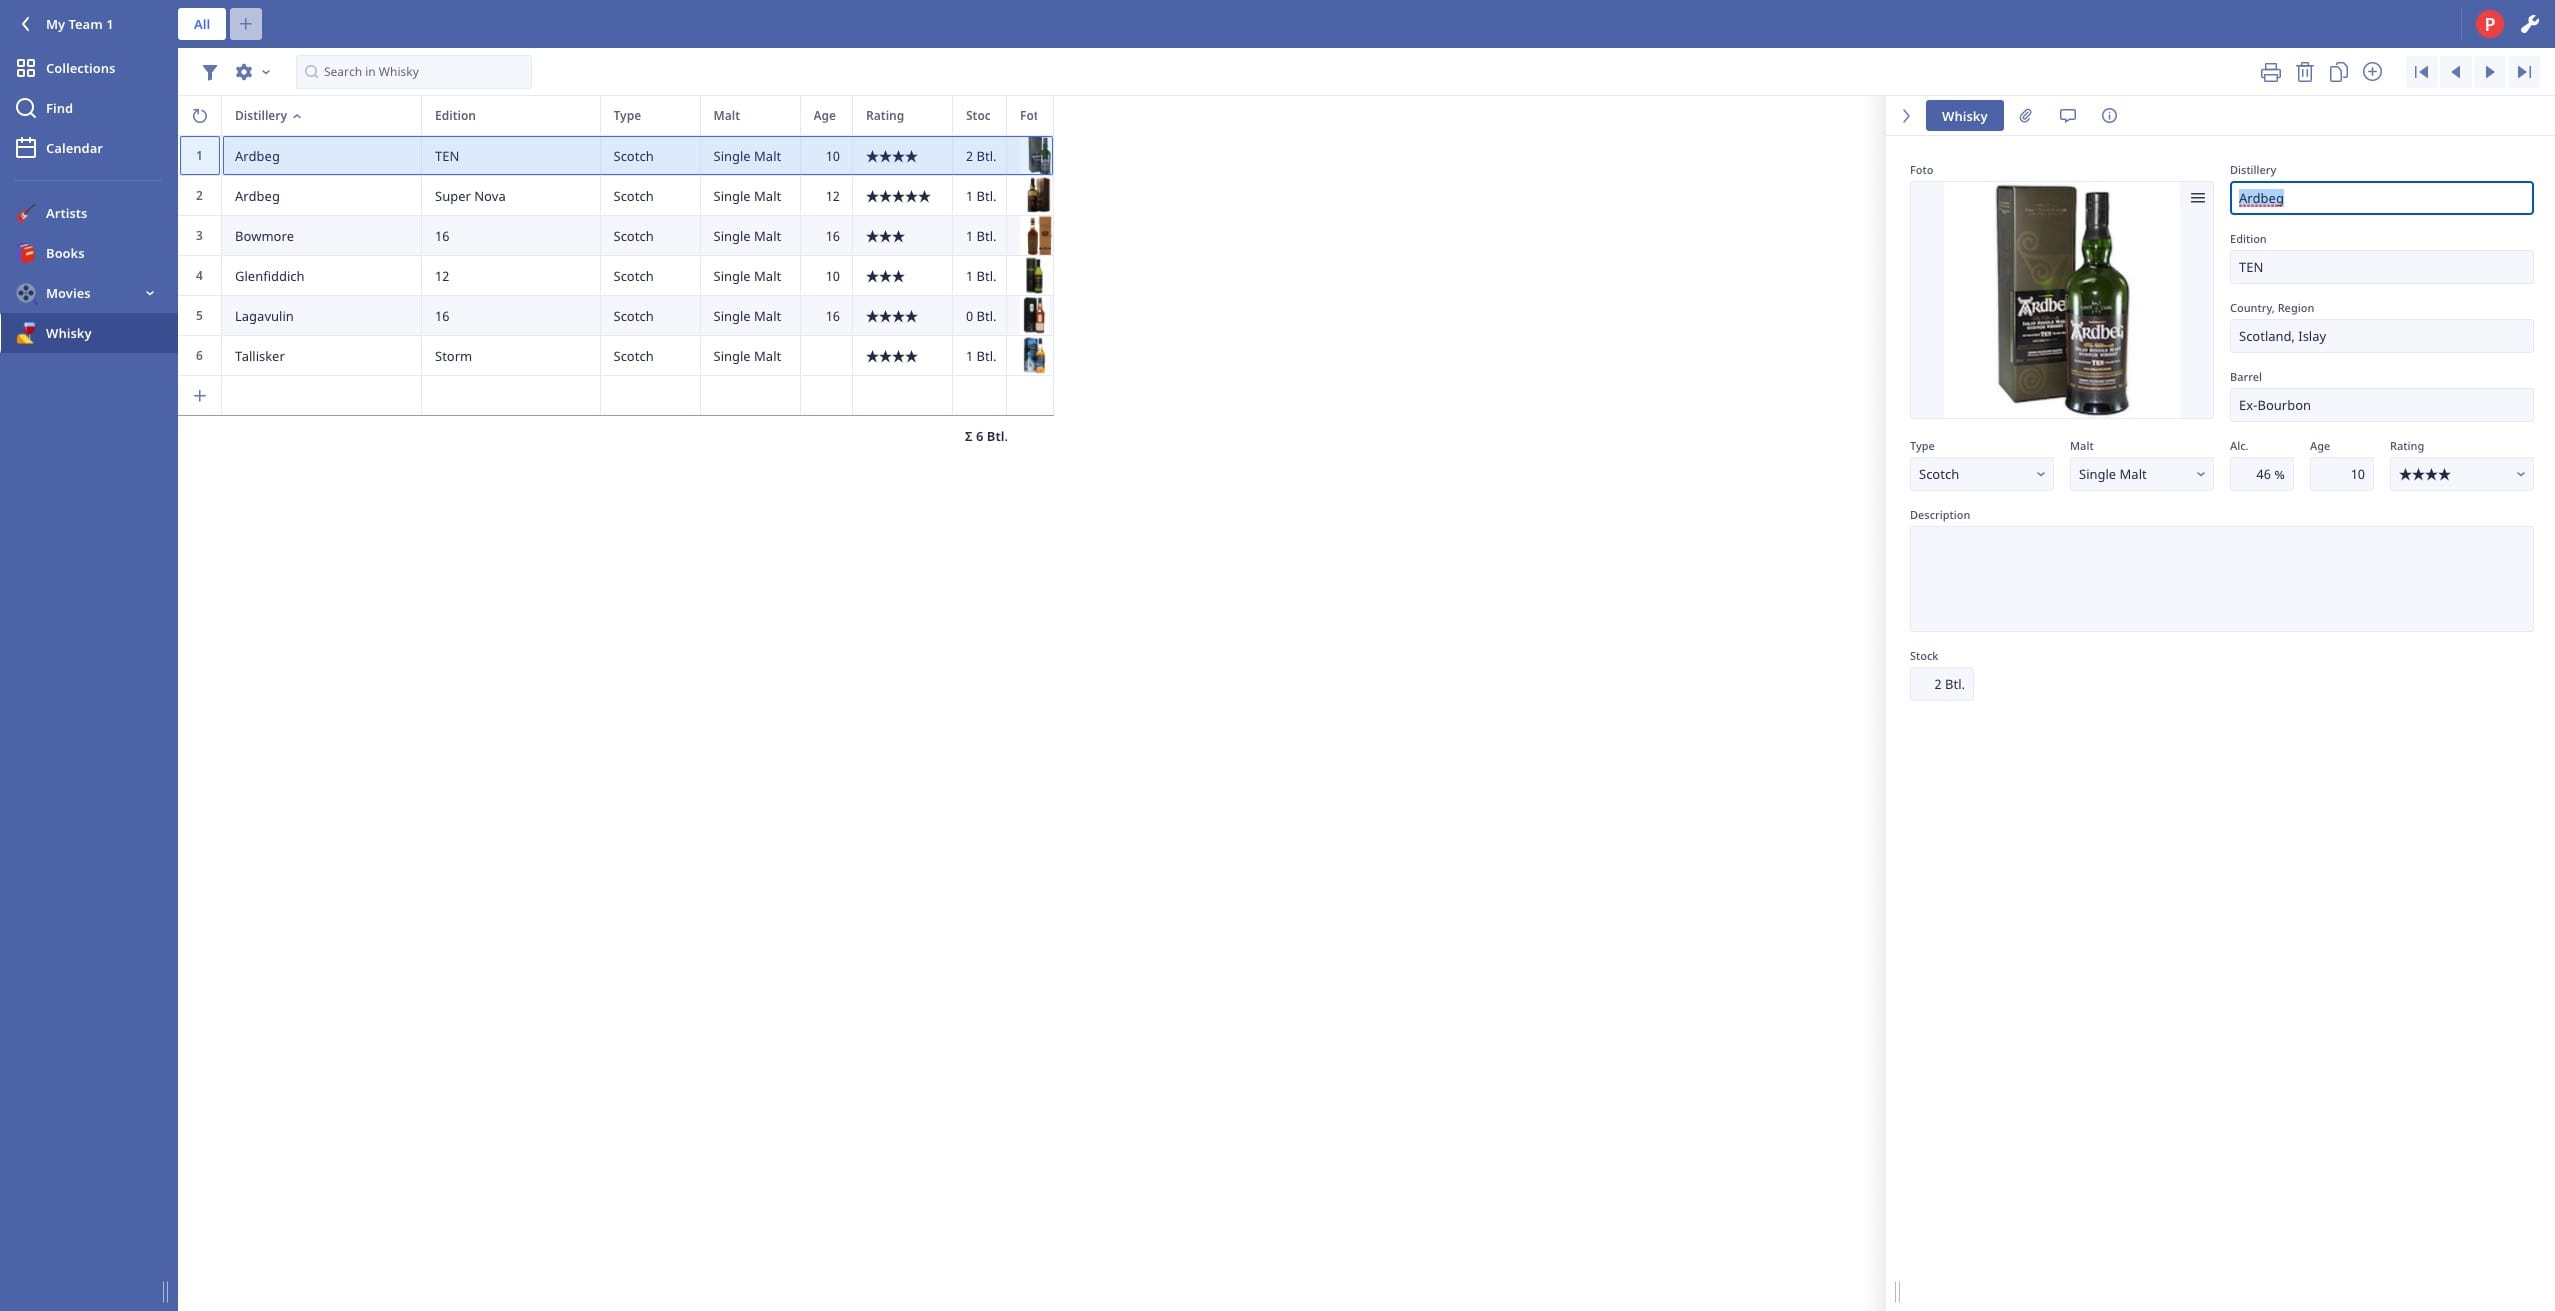Add a new record with plus circle
The width and height of the screenshot is (2555, 1311).
coord(2373,72)
